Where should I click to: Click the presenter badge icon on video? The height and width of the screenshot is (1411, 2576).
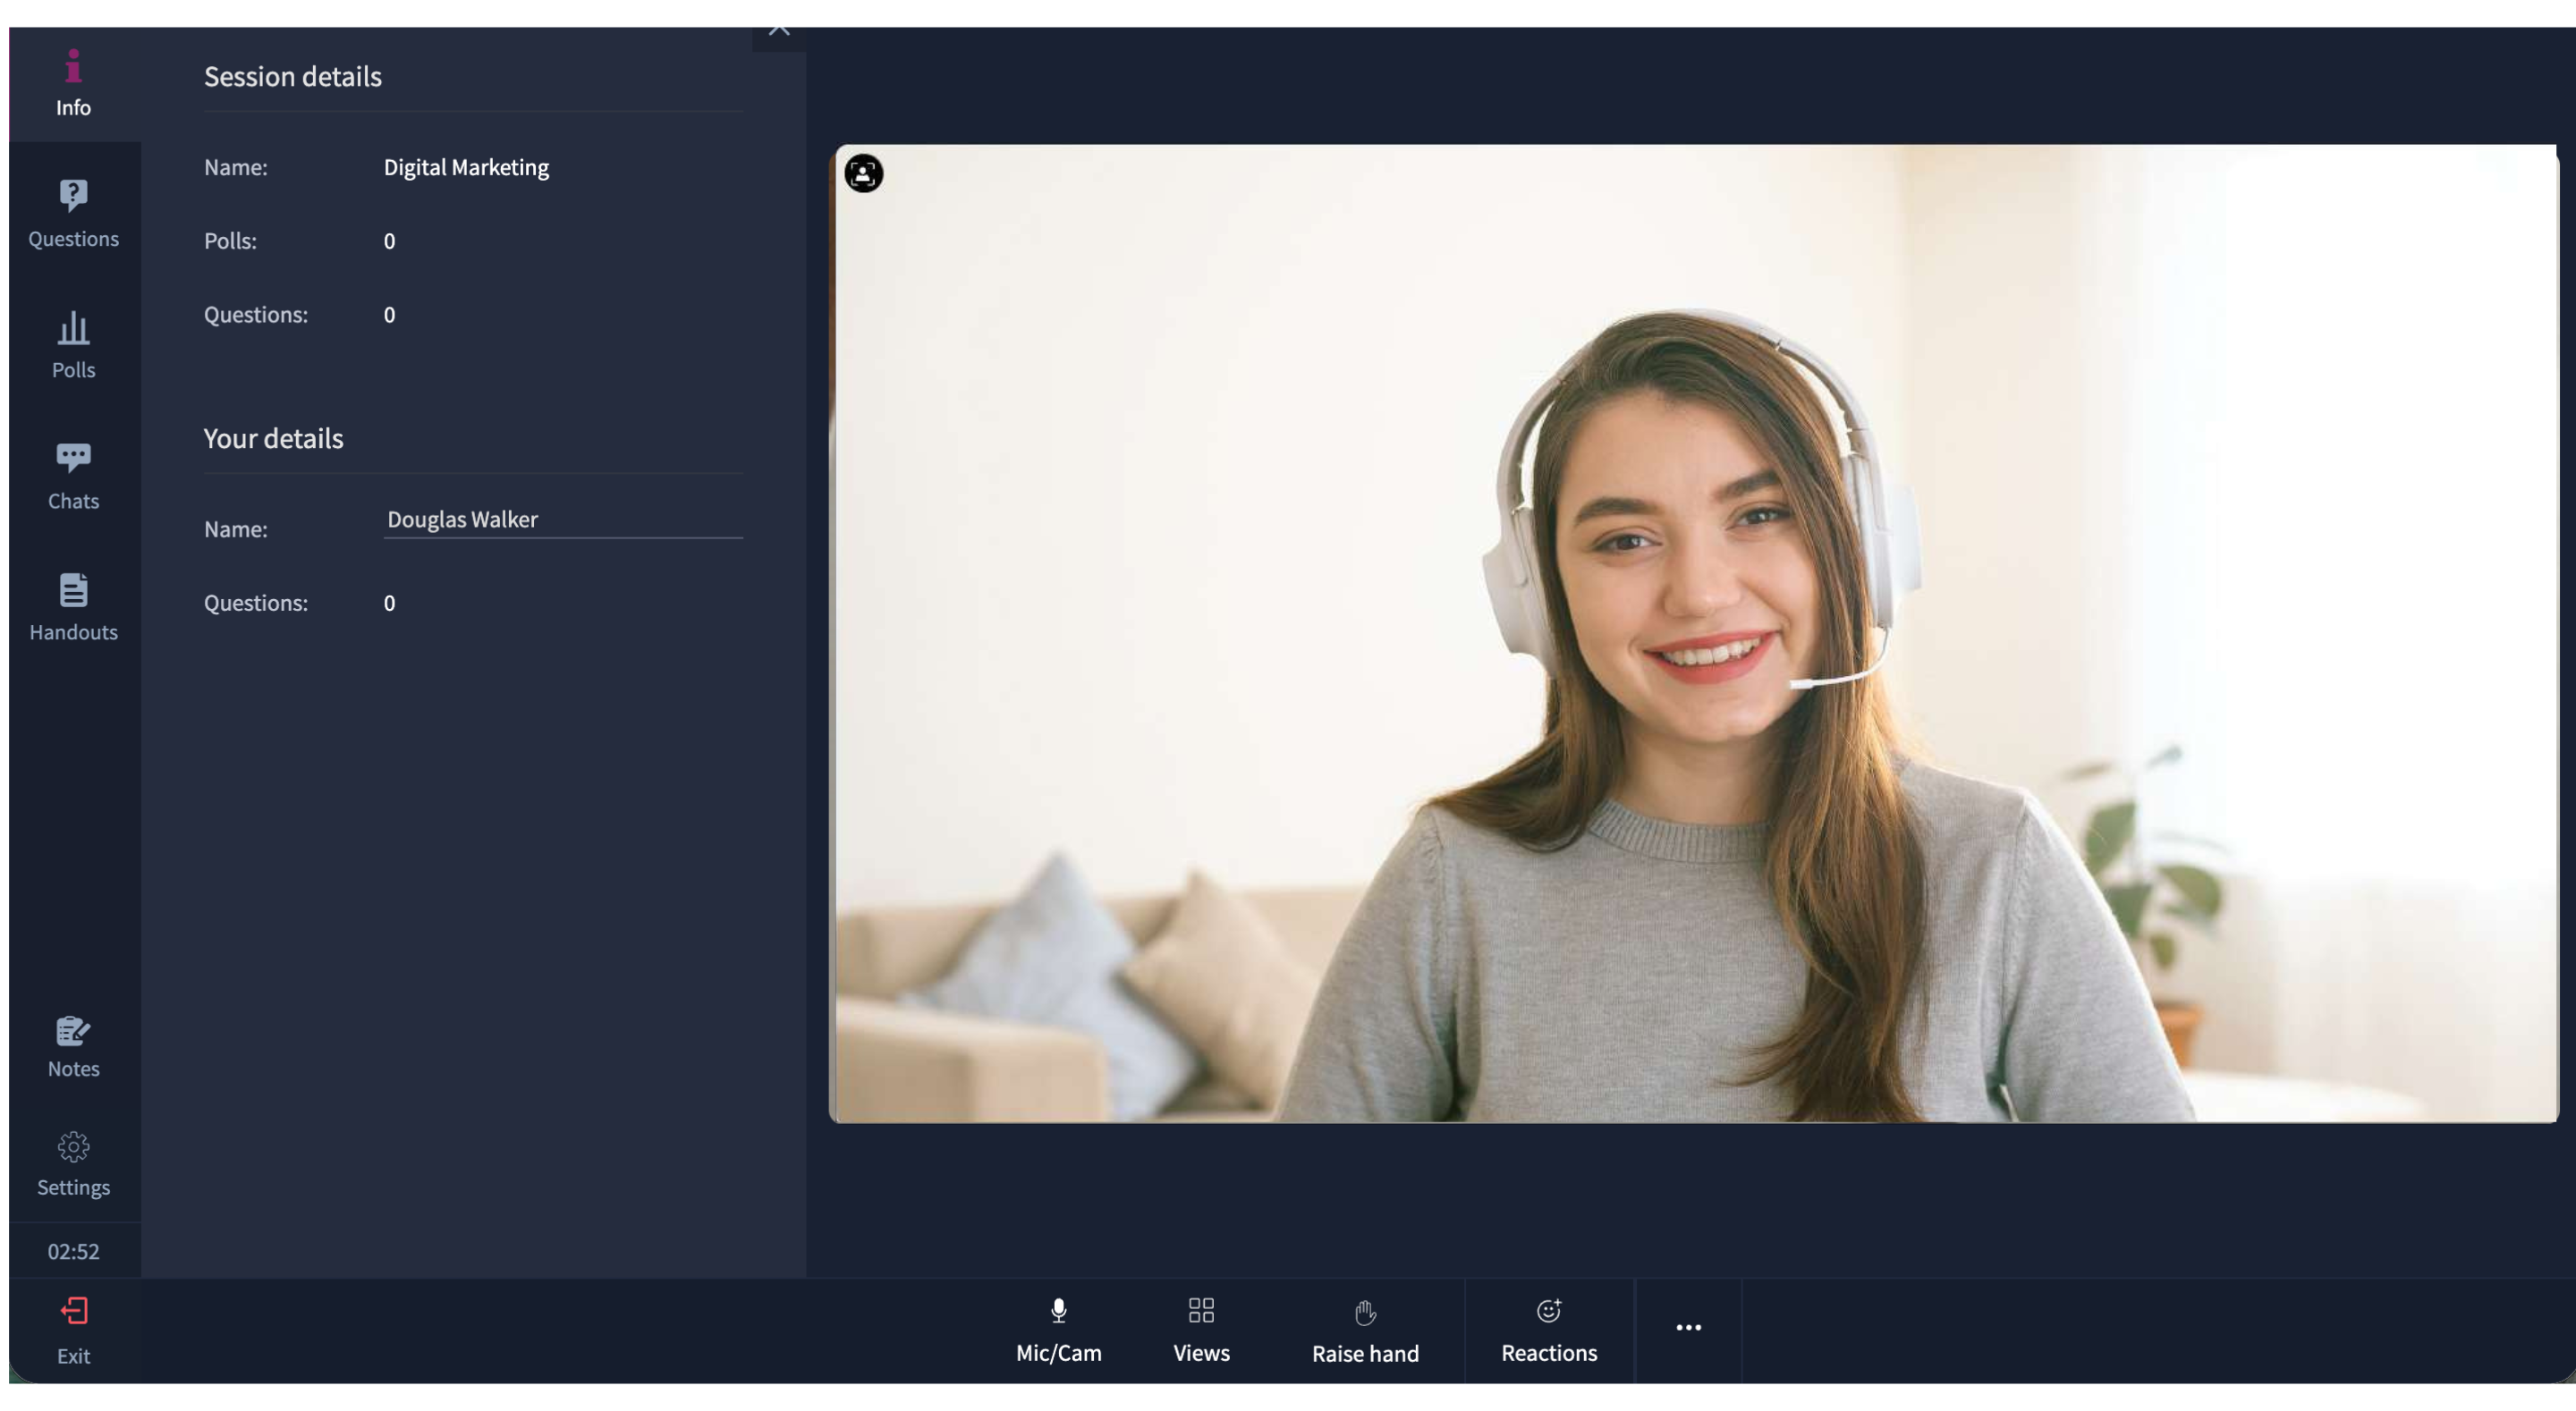863,173
